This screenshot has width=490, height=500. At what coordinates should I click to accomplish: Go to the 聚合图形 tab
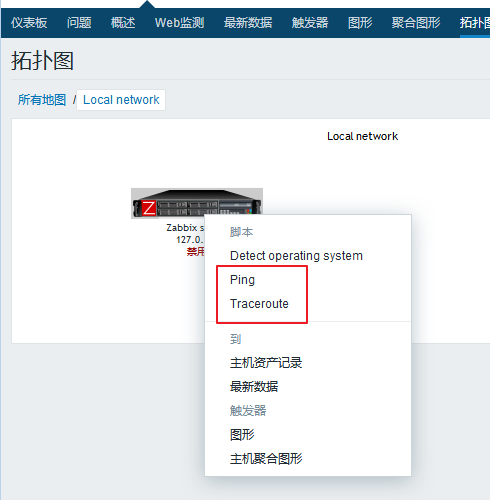(416, 23)
